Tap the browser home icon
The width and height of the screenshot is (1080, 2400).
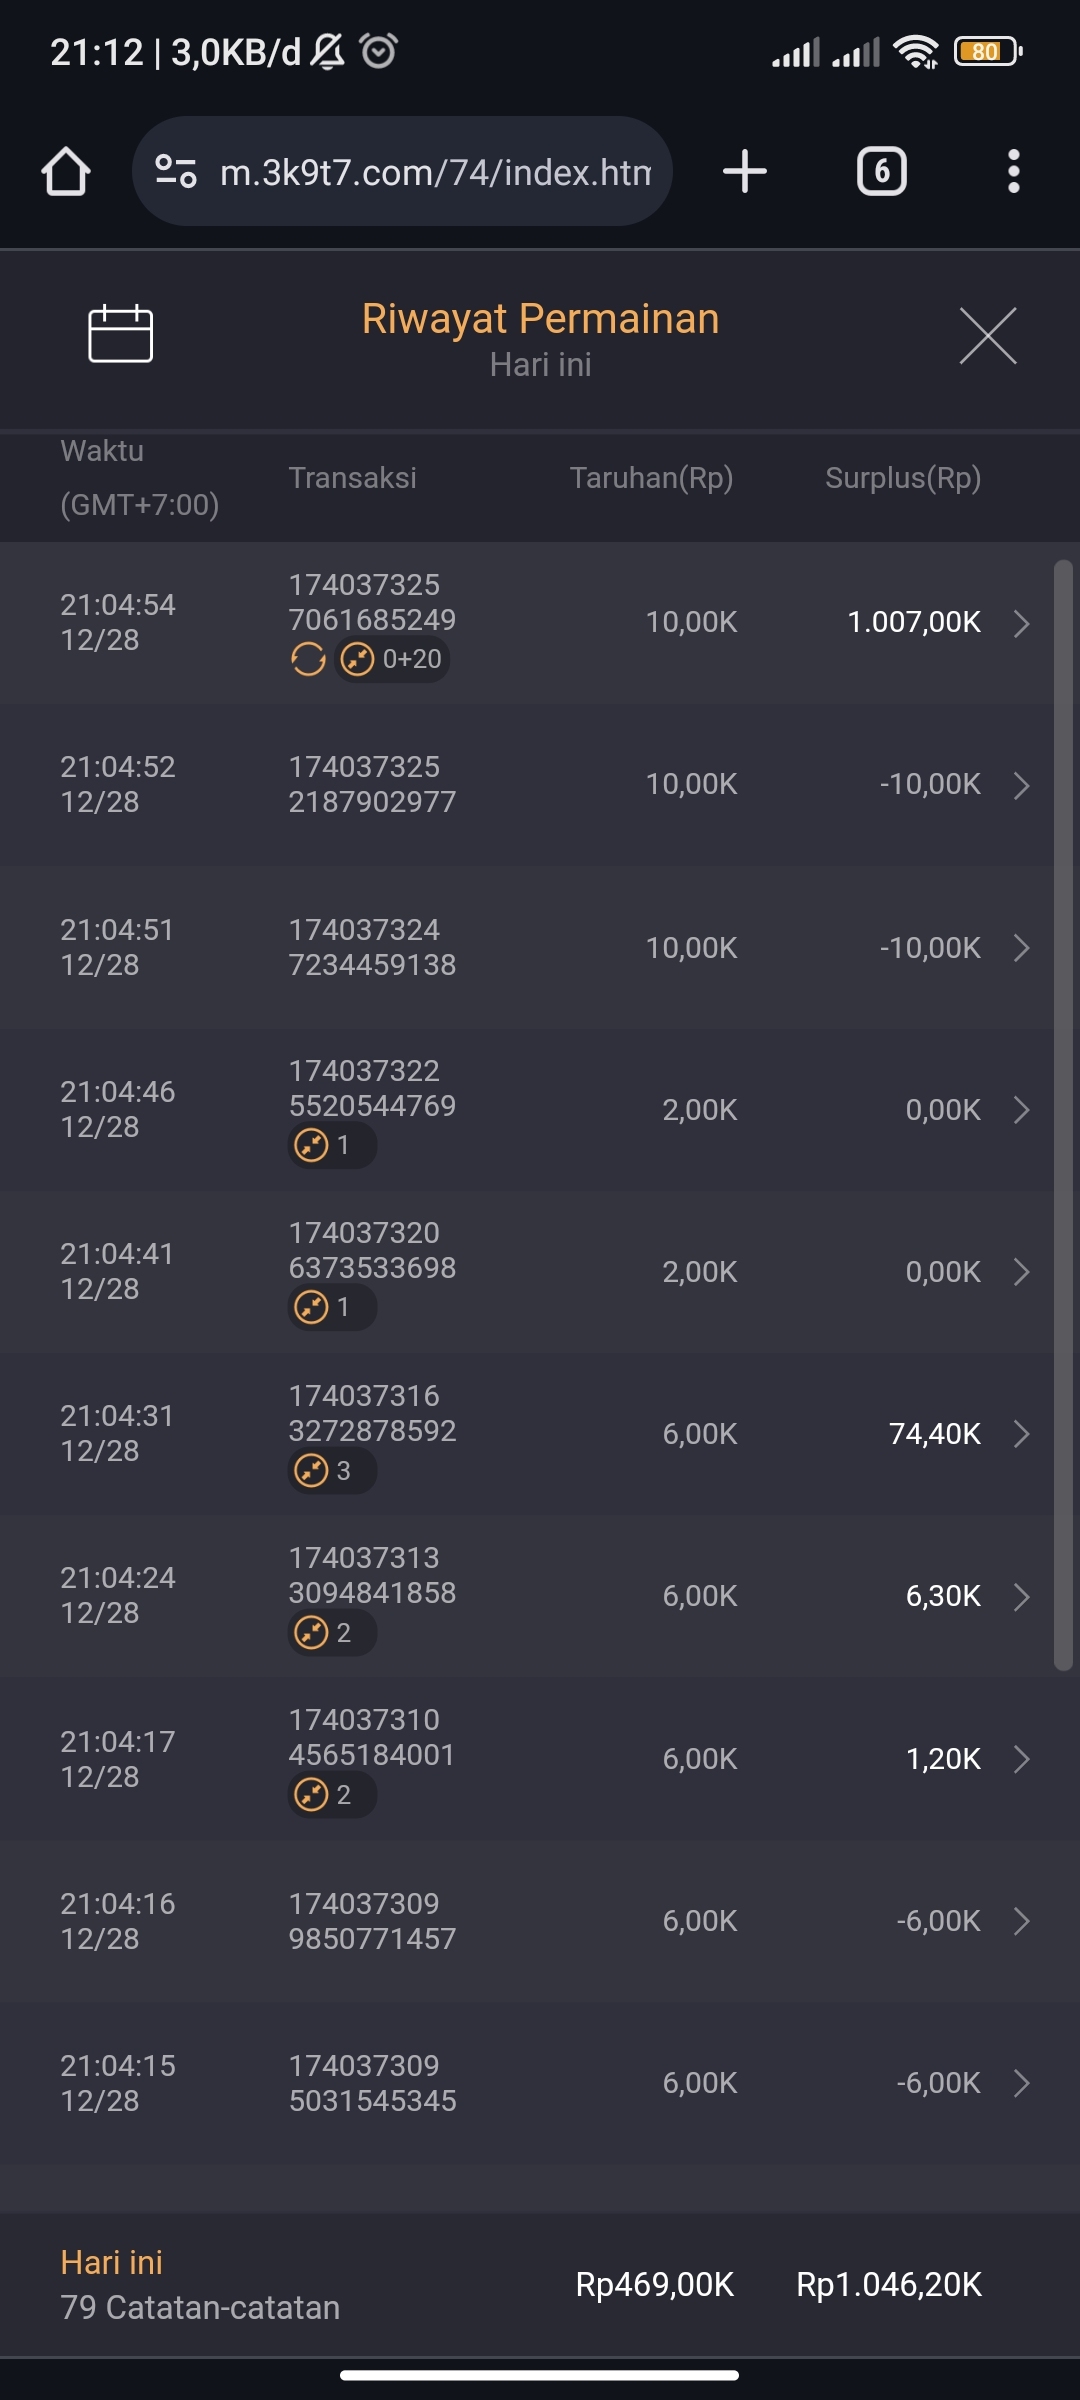tap(66, 172)
